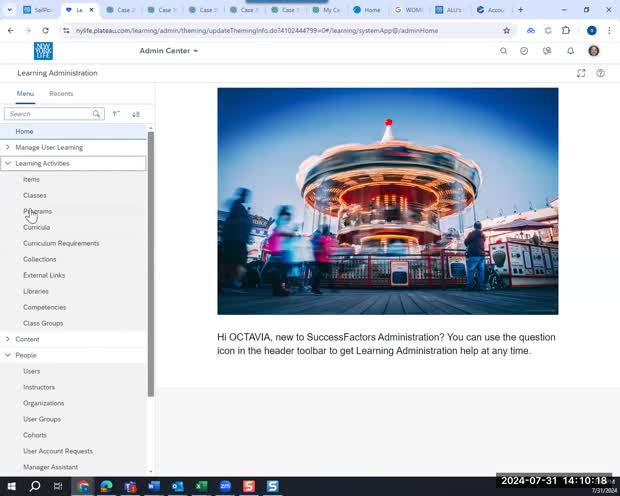Reload the browser page

pyautogui.click(x=45, y=30)
